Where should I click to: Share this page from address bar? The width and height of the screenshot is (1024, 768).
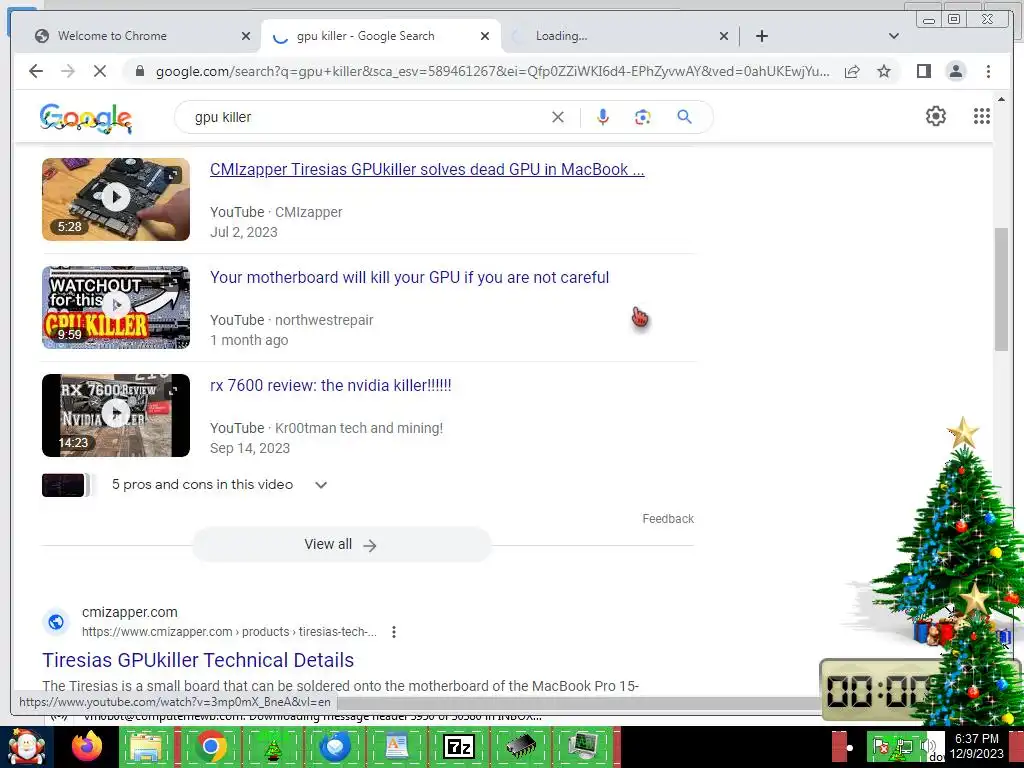click(x=852, y=71)
